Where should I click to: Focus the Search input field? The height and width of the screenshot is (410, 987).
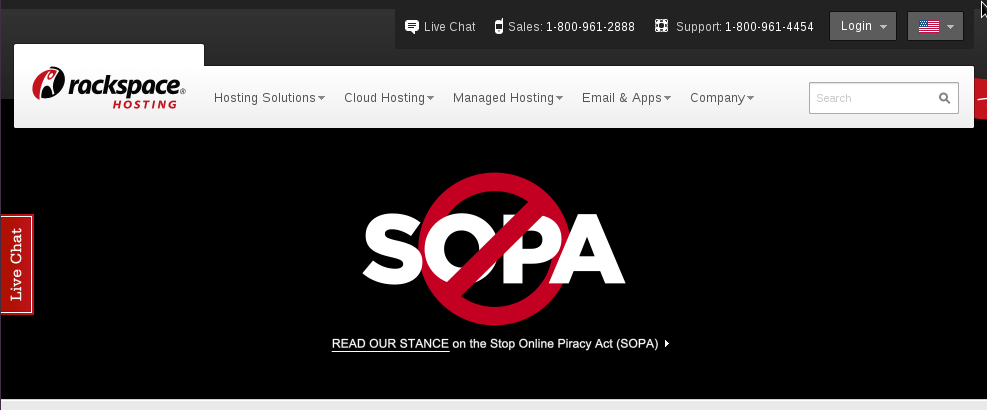[872, 98]
